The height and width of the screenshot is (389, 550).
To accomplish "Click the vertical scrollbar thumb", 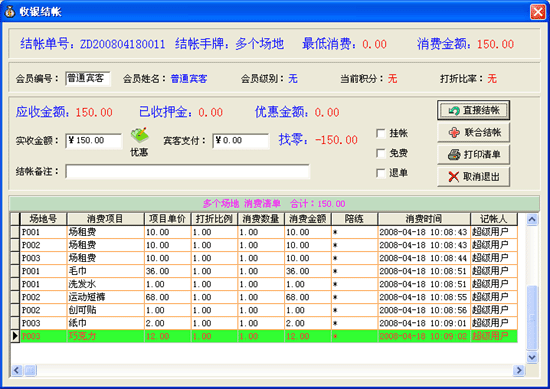I will (532, 317).
